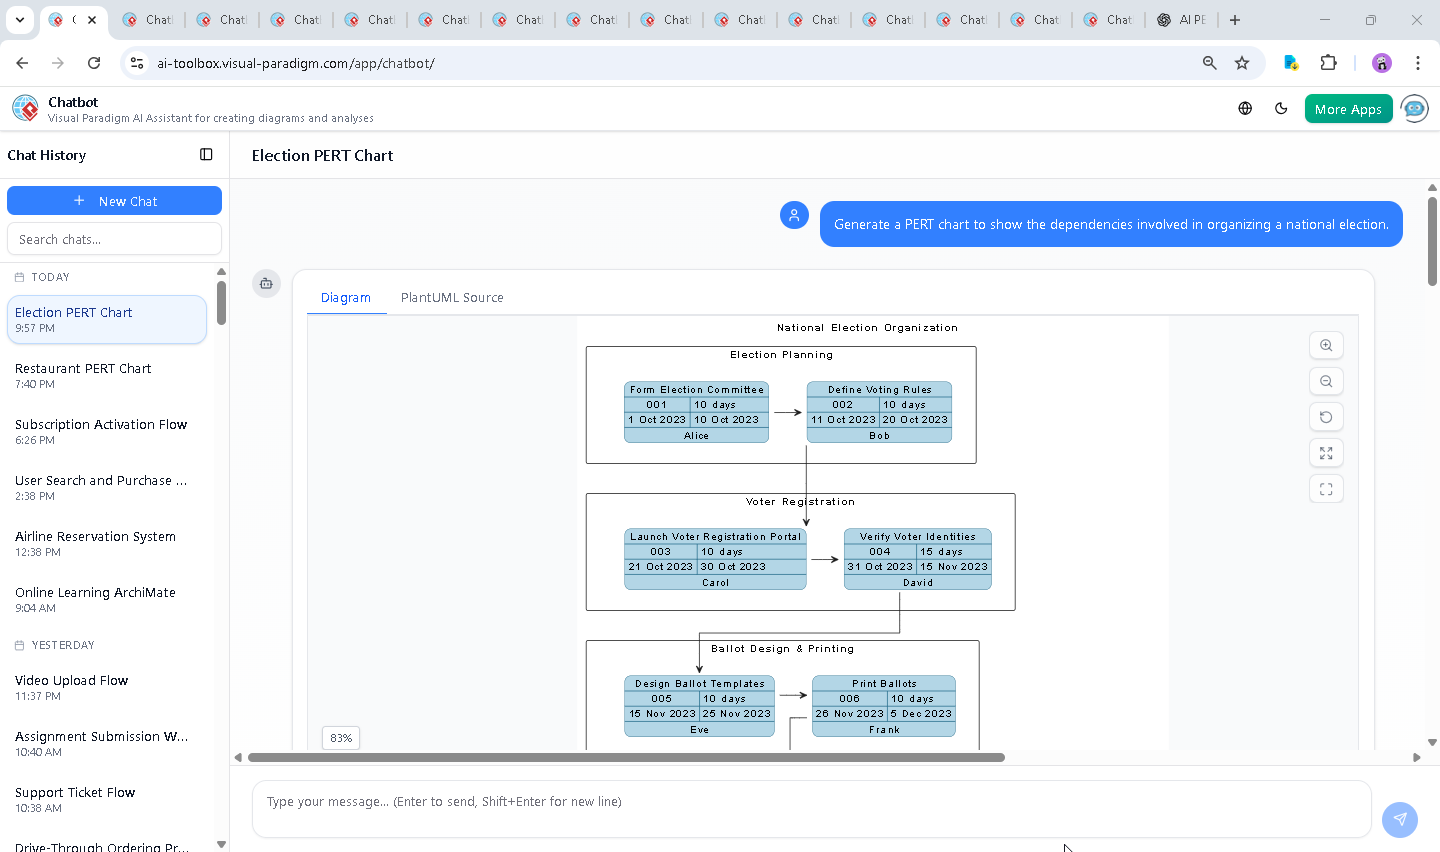Select the Diagram tab
The width and height of the screenshot is (1440, 852).
pos(346,297)
